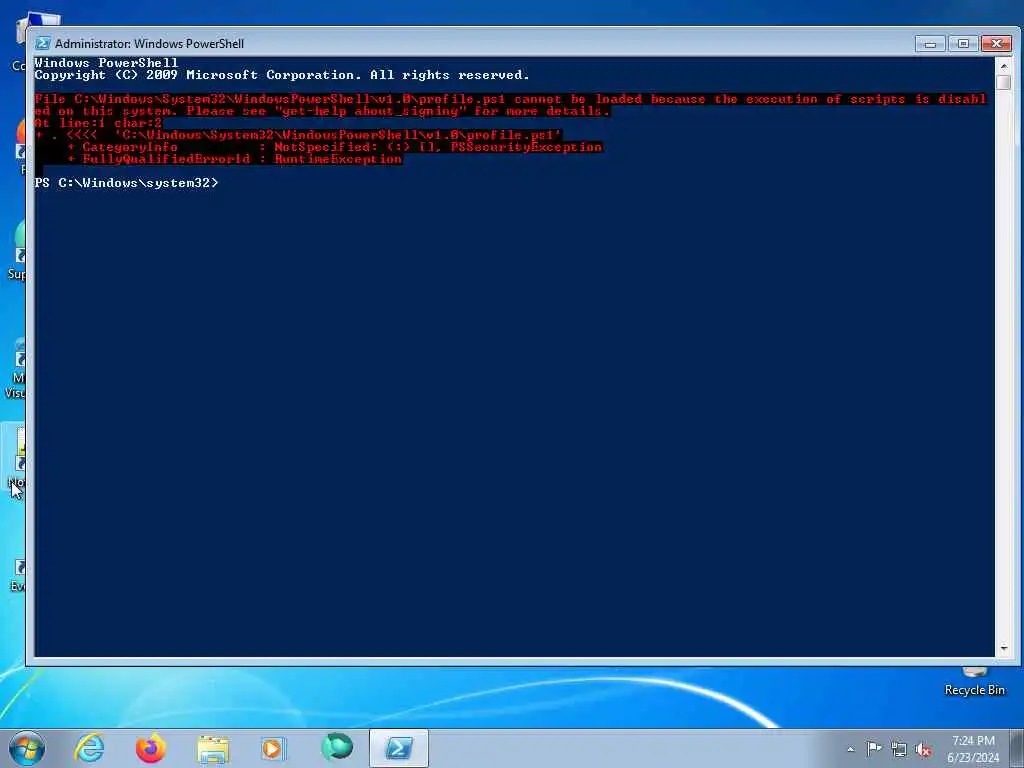Select the PowerShell taskbar button
The width and height of the screenshot is (1024, 768).
point(398,748)
